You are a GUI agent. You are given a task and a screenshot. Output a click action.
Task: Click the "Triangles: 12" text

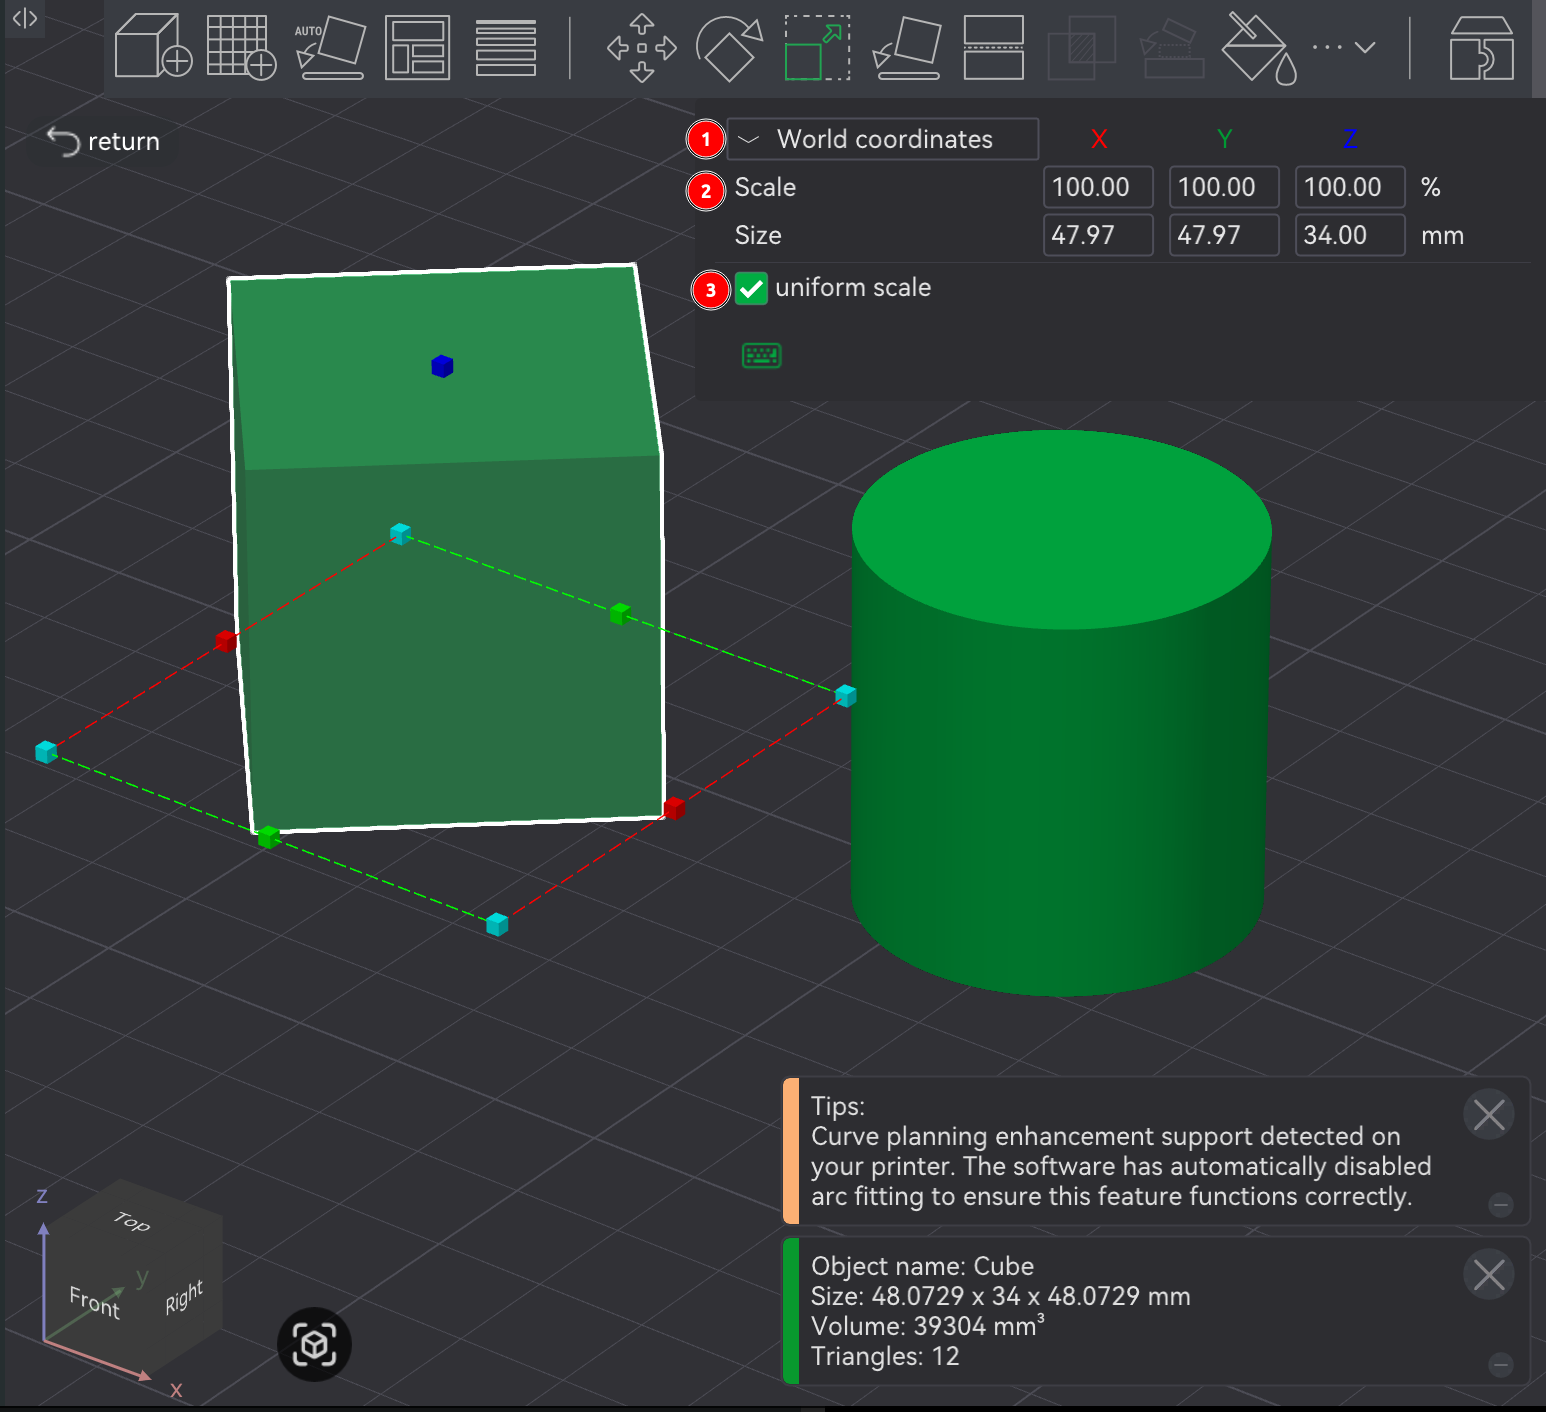click(885, 1356)
